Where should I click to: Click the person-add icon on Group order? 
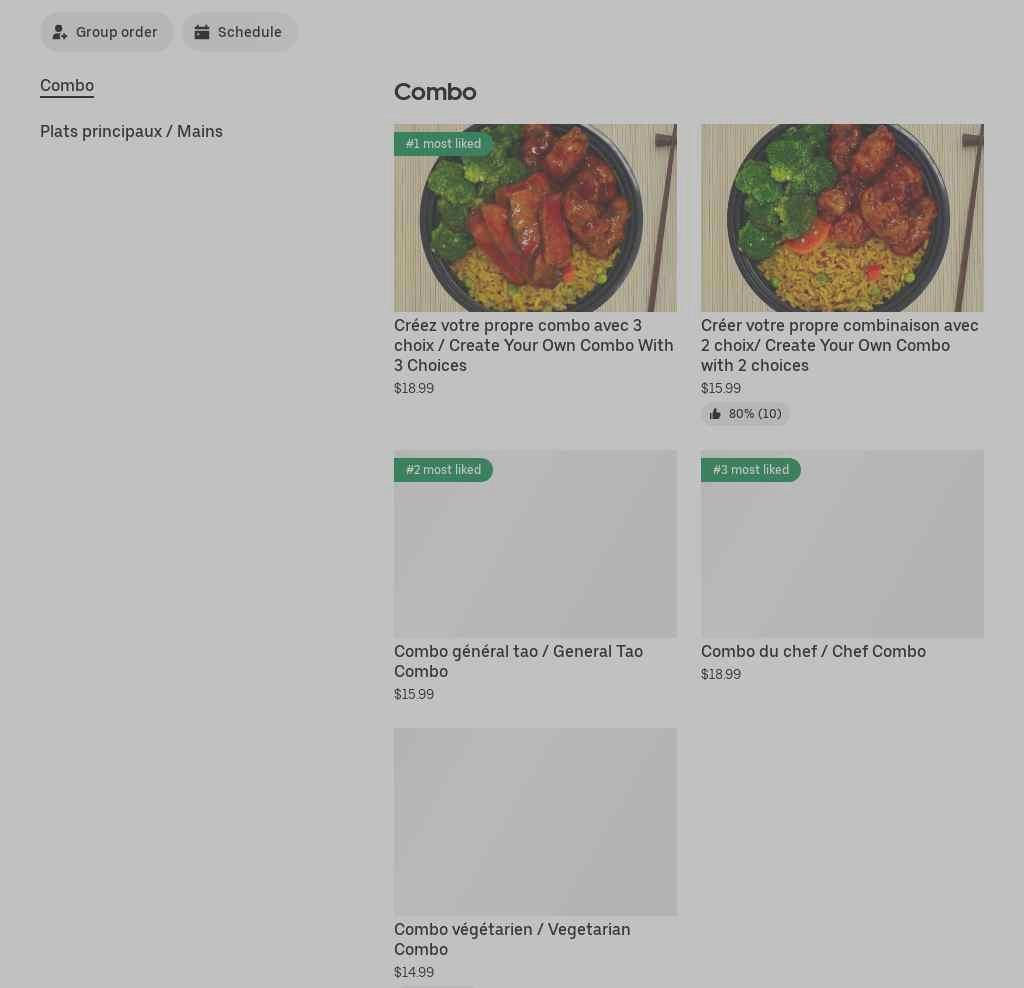click(x=60, y=32)
